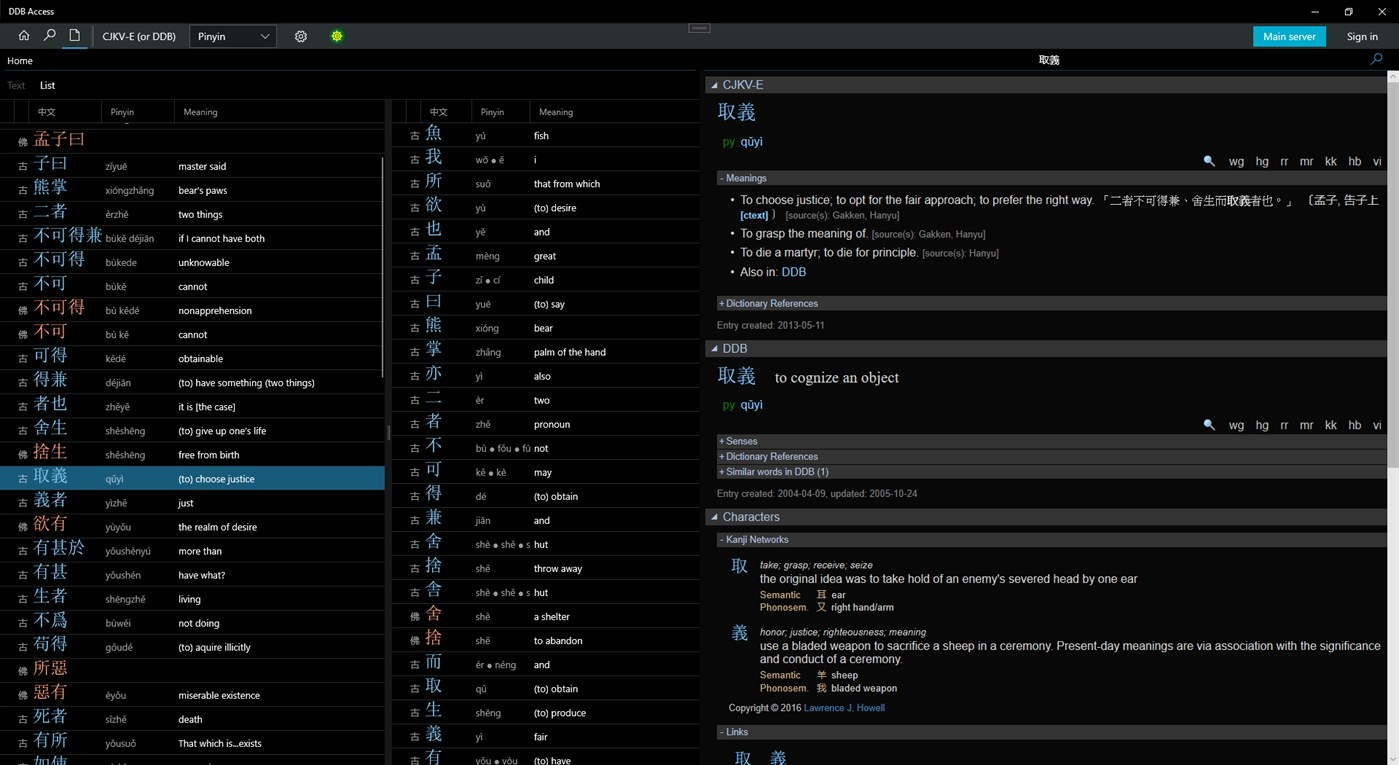Screen dimensions: 1399x765
Task: Select the List tab
Action: (47, 85)
